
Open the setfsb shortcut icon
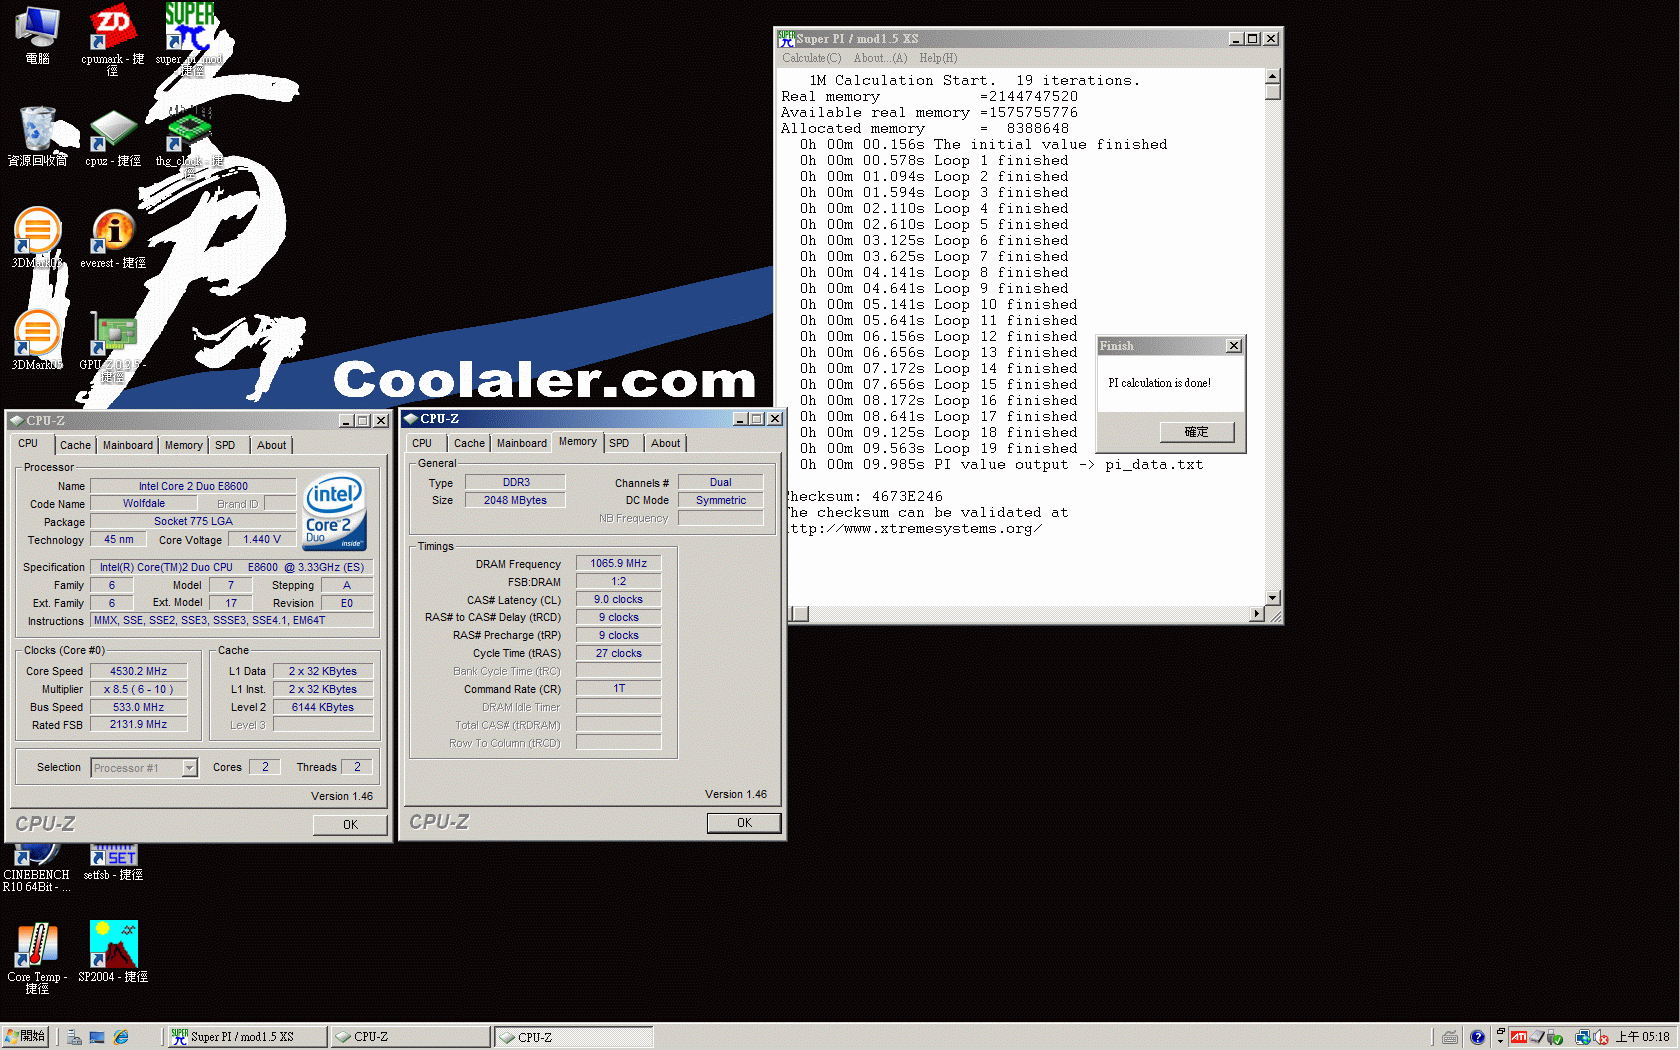click(113, 863)
